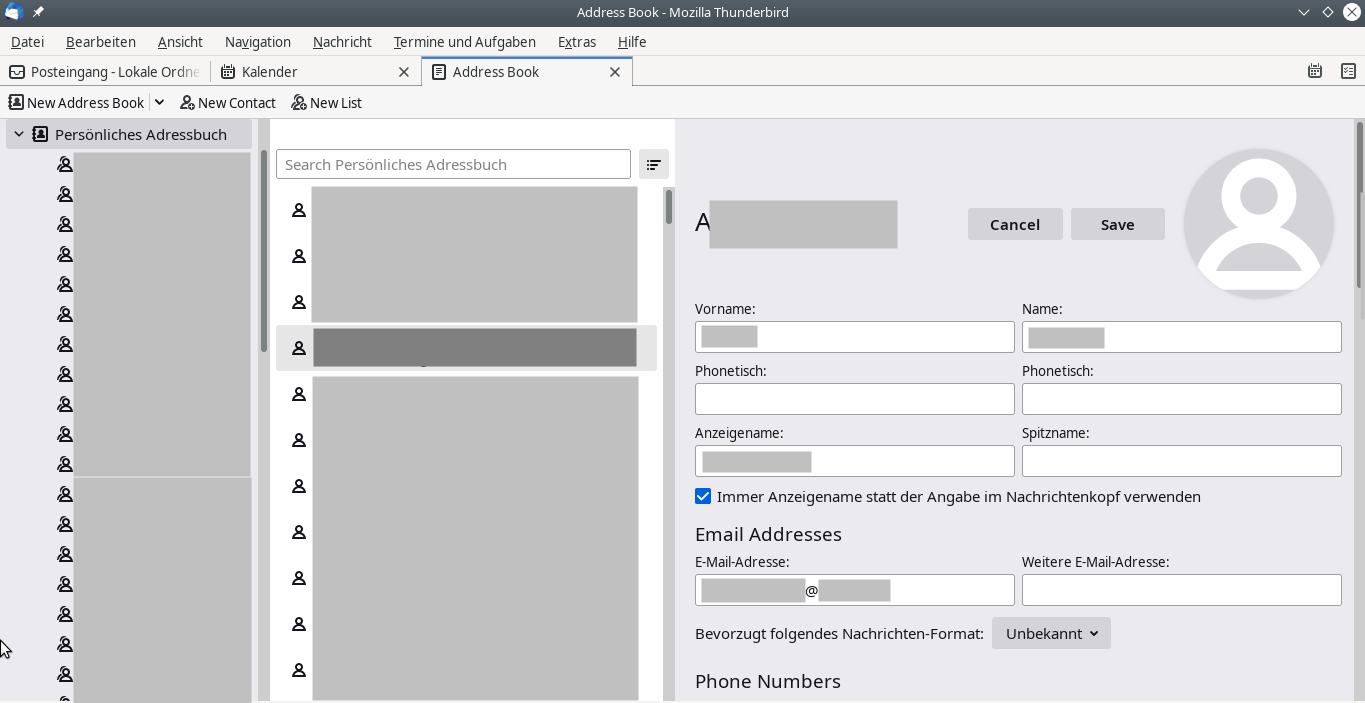Open the calendar pane icon in tab bar

pos(1315,71)
